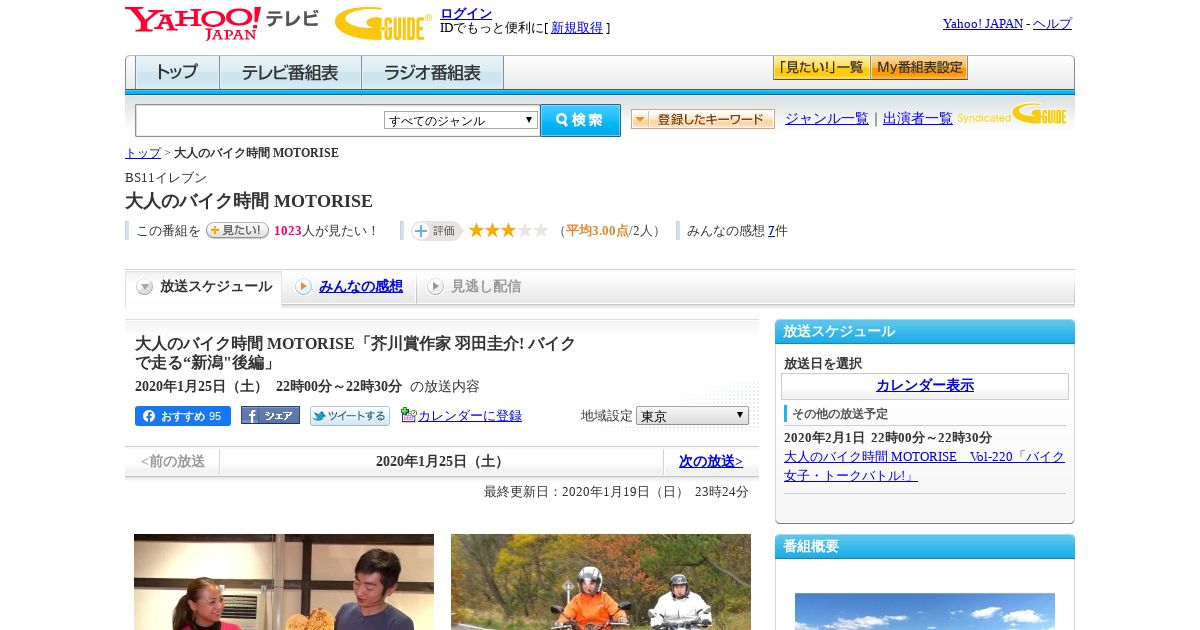Viewport: 1200px width, 630px height.
Task: Open the ヘルプ link
Action: tap(1052, 23)
